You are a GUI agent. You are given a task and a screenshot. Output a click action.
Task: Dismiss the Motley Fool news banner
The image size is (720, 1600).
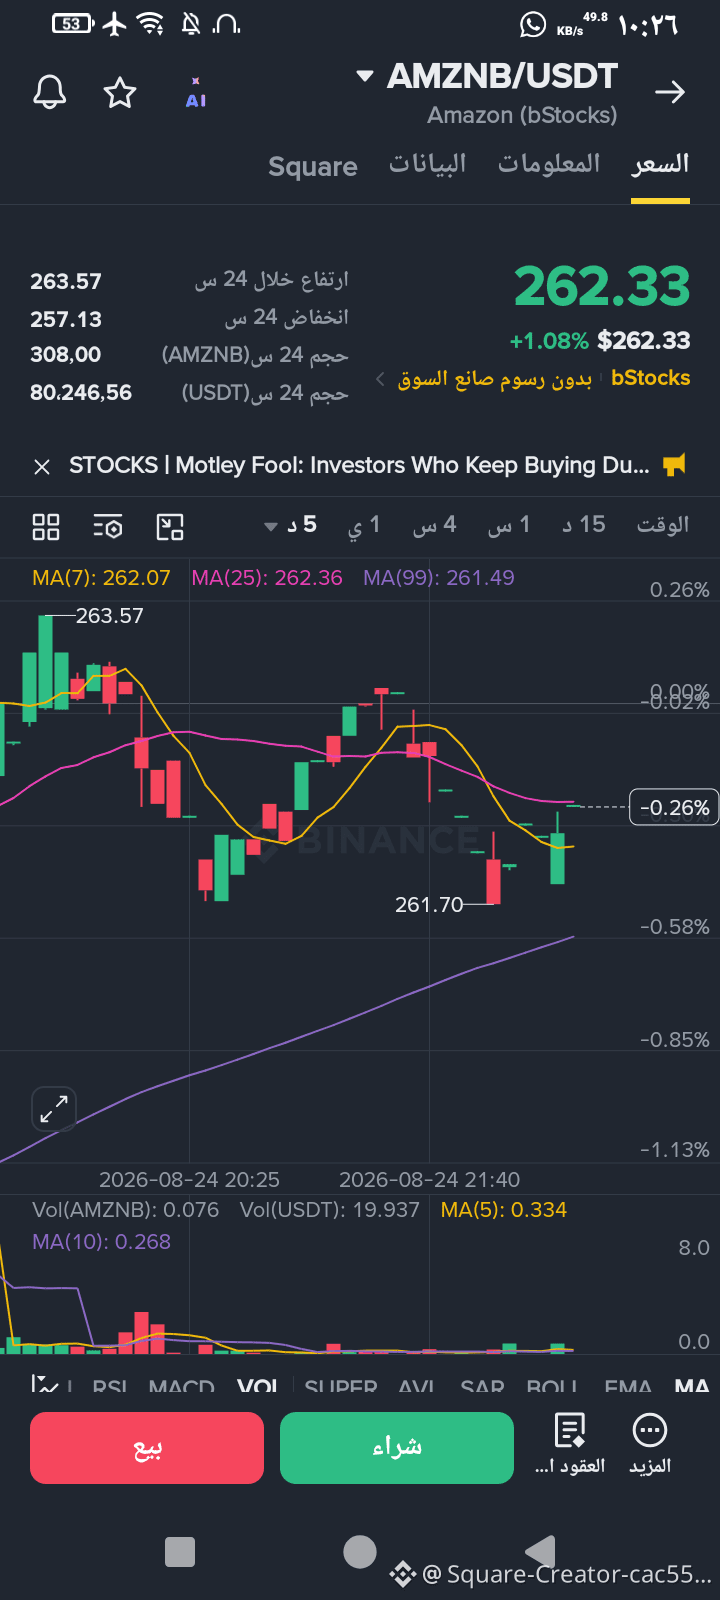click(42, 467)
